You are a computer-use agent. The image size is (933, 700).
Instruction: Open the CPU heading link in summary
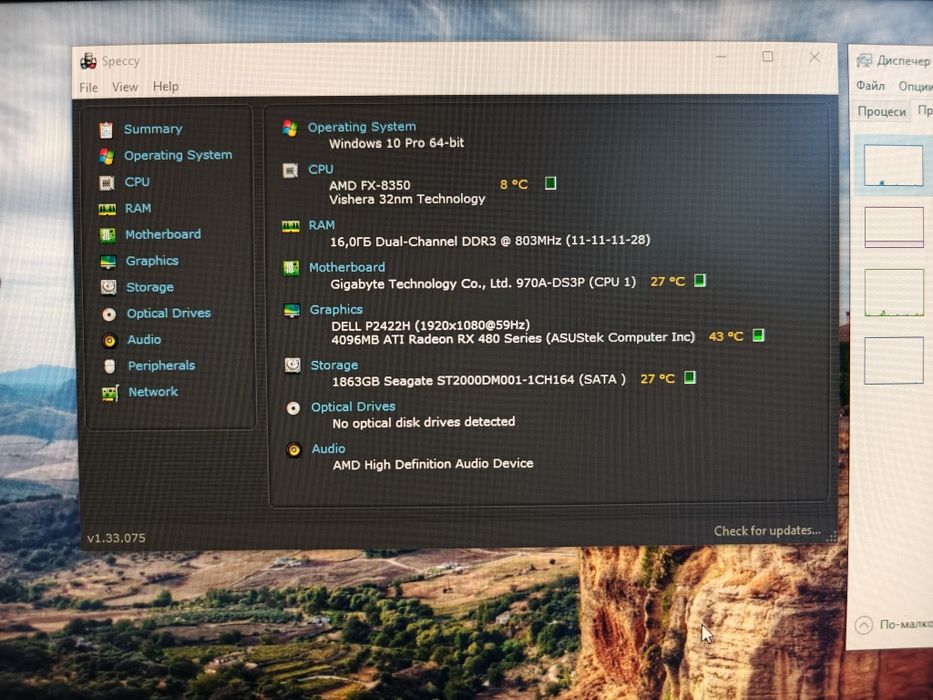[x=321, y=170]
